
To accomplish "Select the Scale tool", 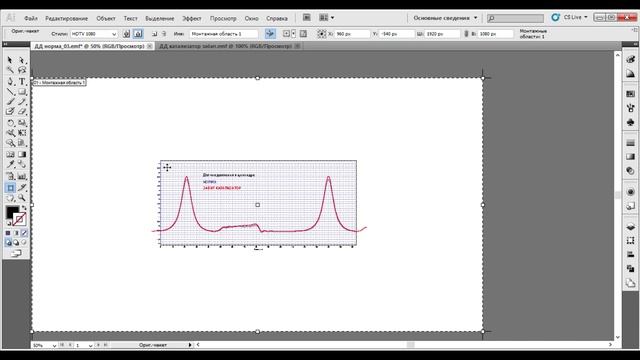I will [22, 122].
